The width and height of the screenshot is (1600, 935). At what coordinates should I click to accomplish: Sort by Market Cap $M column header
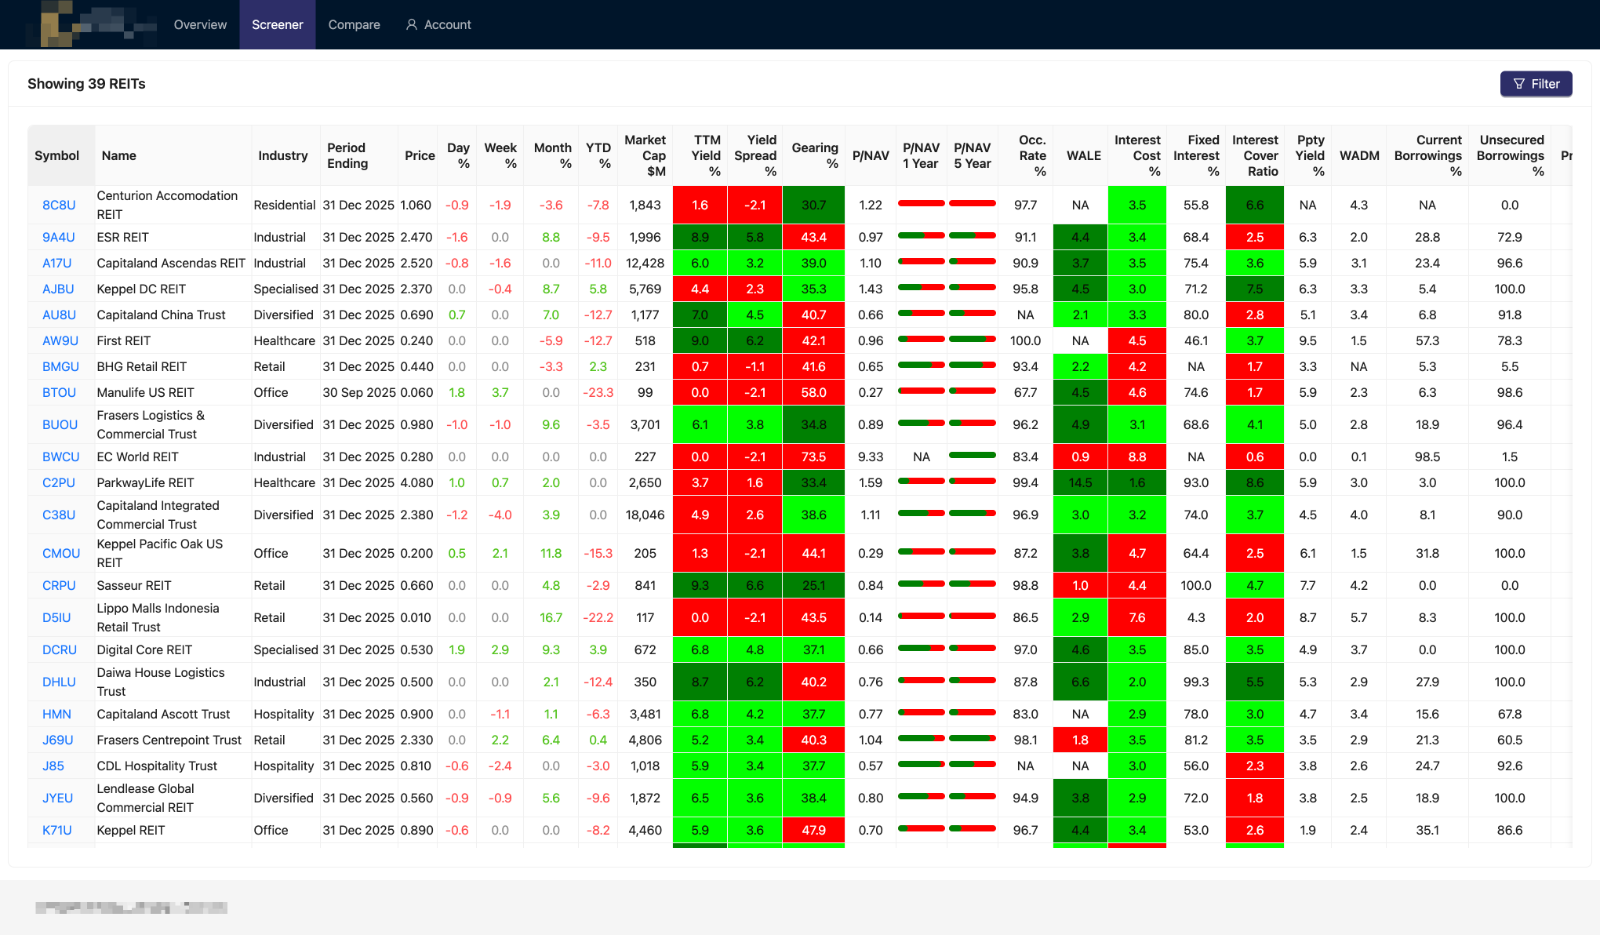pos(645,155)
